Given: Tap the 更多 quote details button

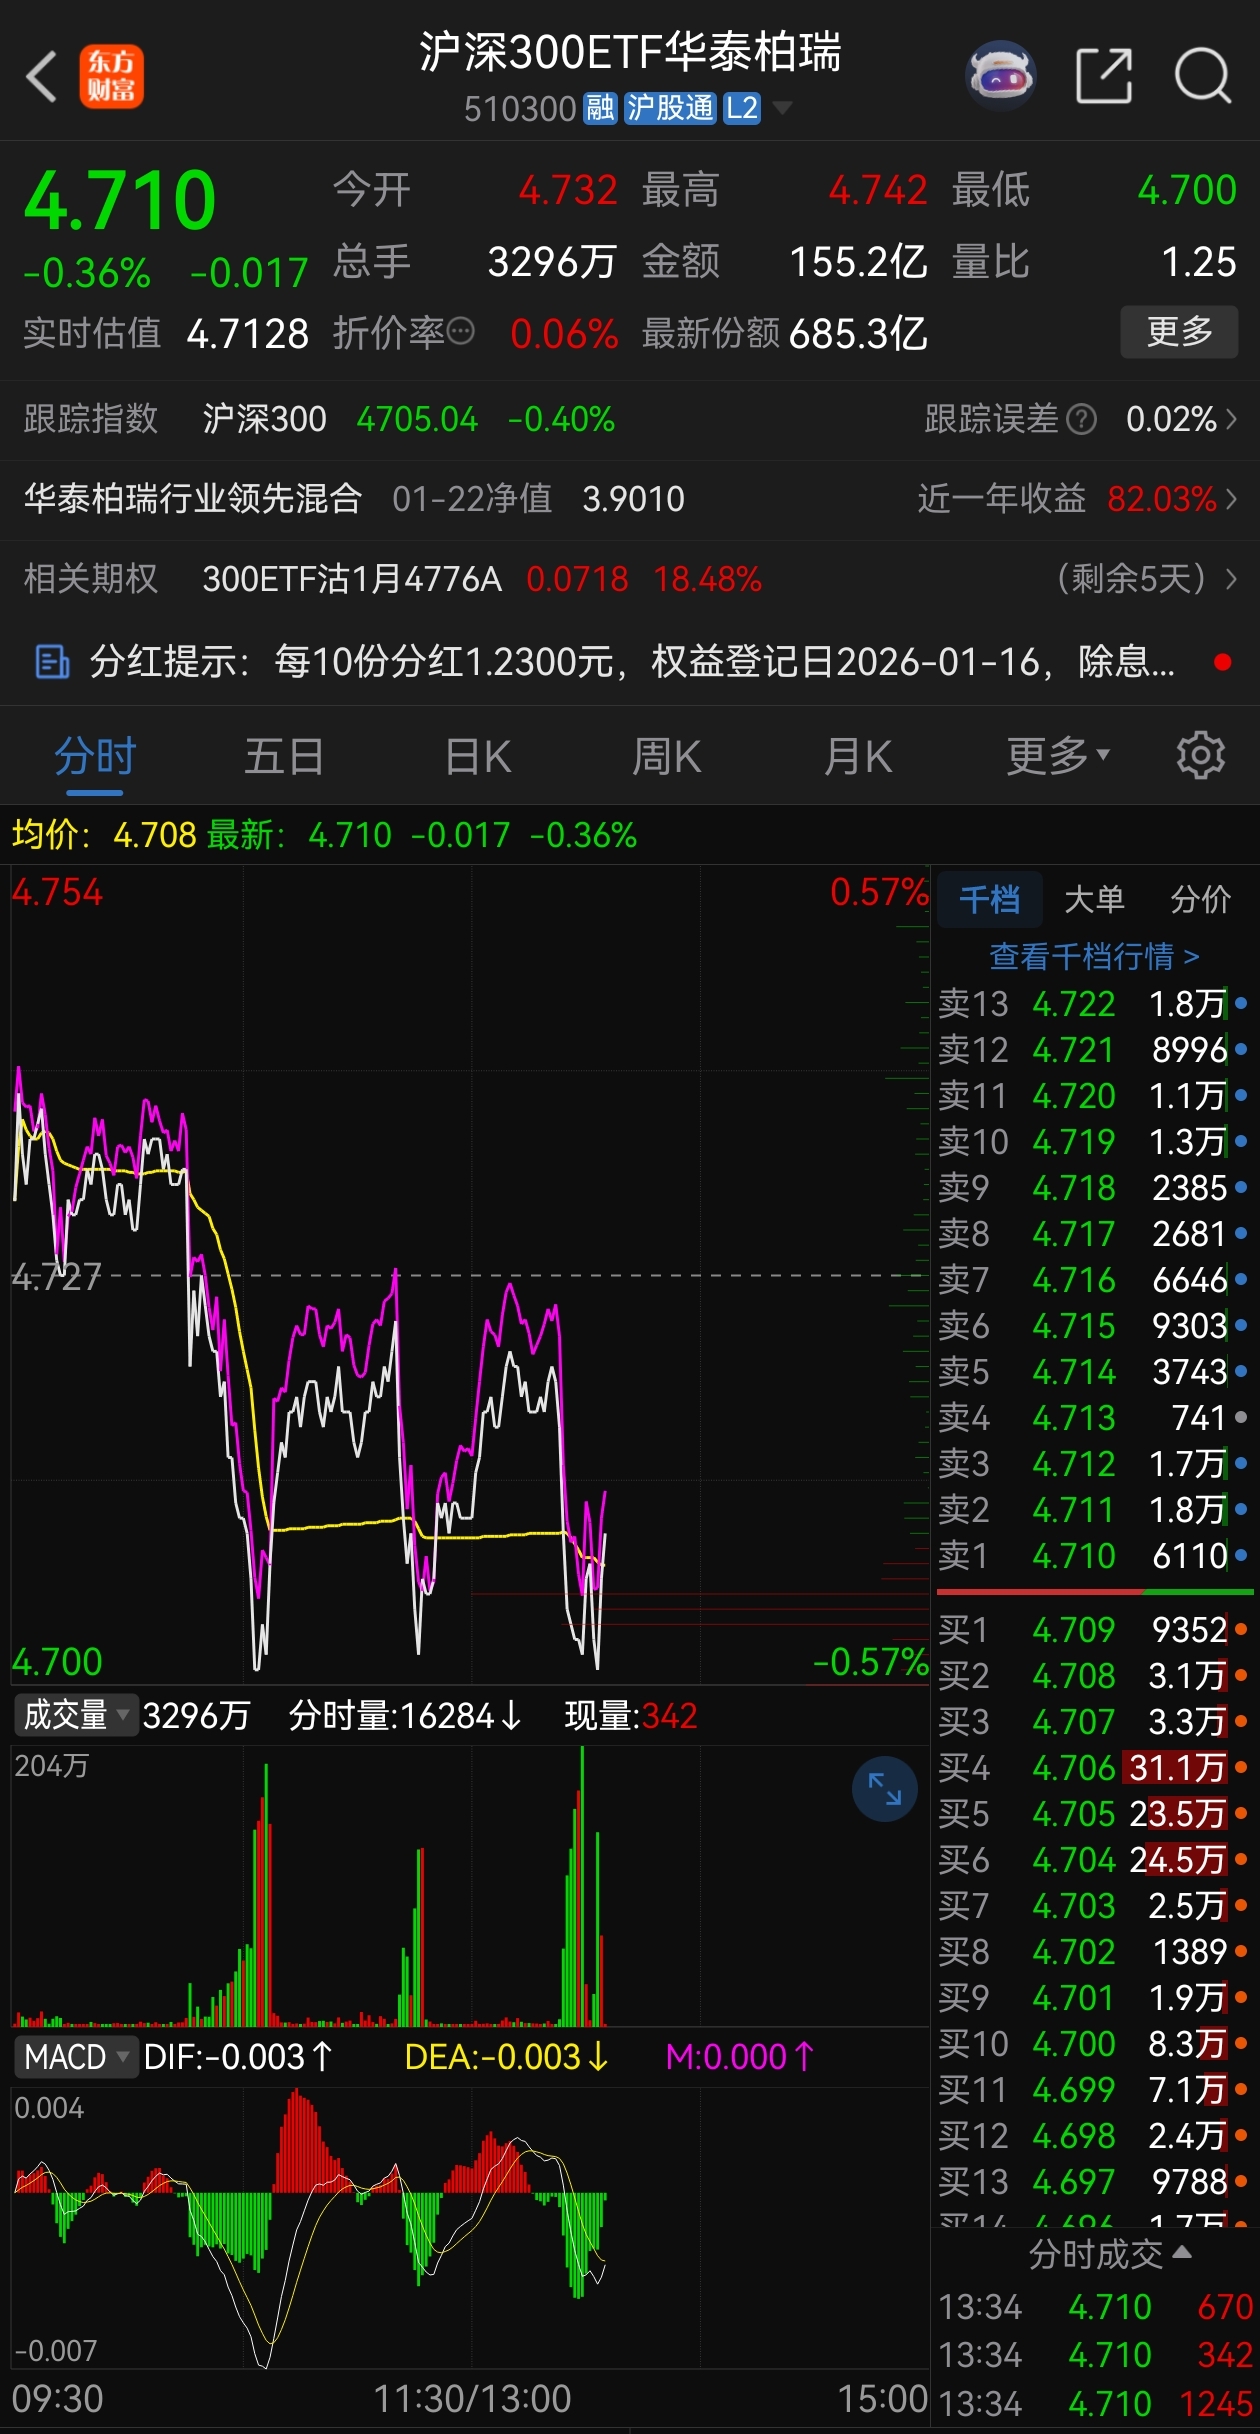Looking at the screenshot, I should click(1179, 332).
